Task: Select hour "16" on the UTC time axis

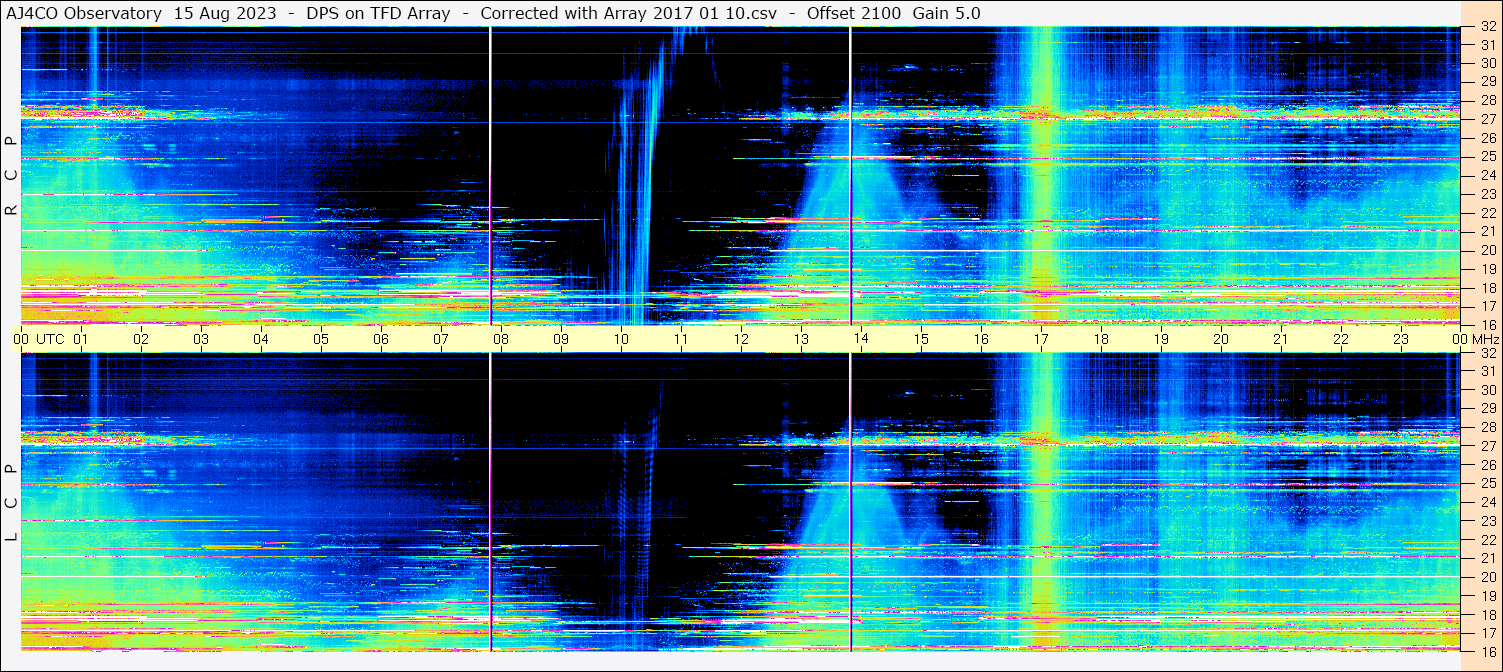Action: coord(981,339)
